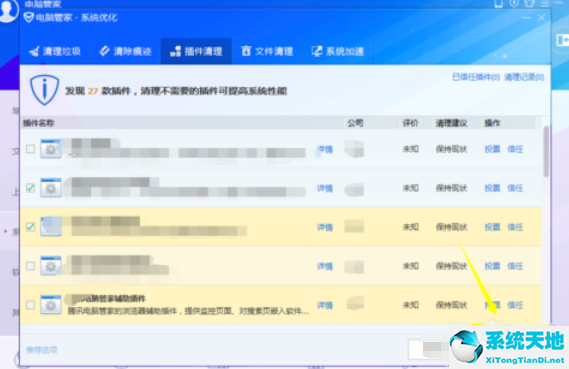Click 投票 in the fourth plugin row
Viewport: 569px width, 369px height.
pos(492,266)
